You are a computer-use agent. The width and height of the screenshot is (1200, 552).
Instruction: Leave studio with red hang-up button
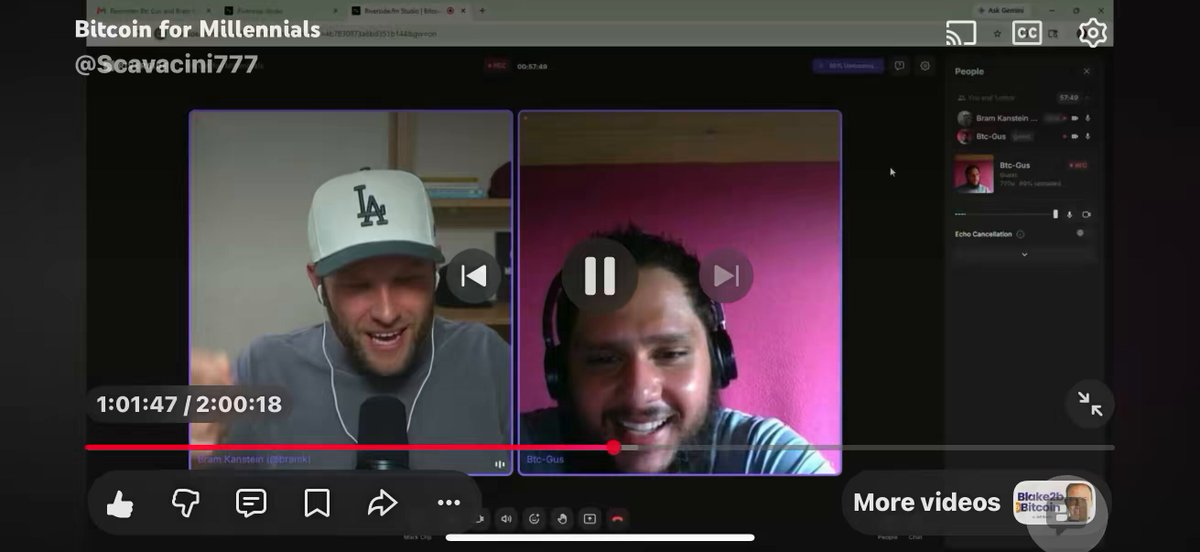618,518
